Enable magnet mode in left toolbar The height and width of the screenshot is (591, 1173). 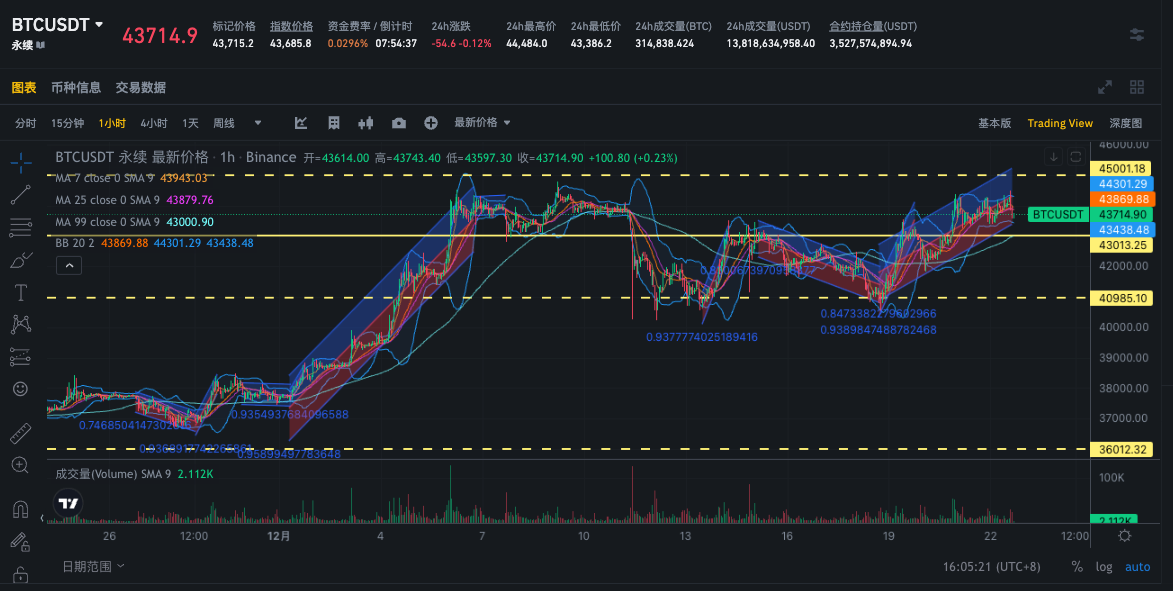[x=20, y=509]
